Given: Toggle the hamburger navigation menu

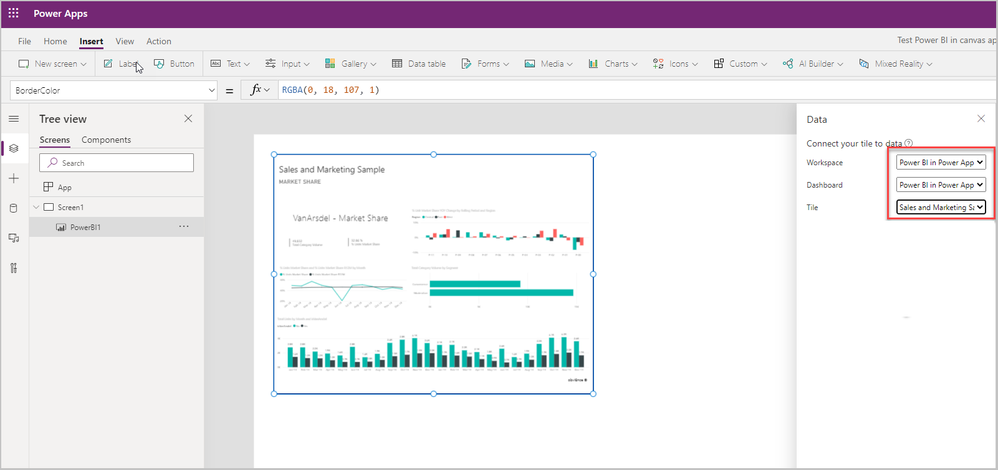Looking at the screenshot, I should 13,119.
